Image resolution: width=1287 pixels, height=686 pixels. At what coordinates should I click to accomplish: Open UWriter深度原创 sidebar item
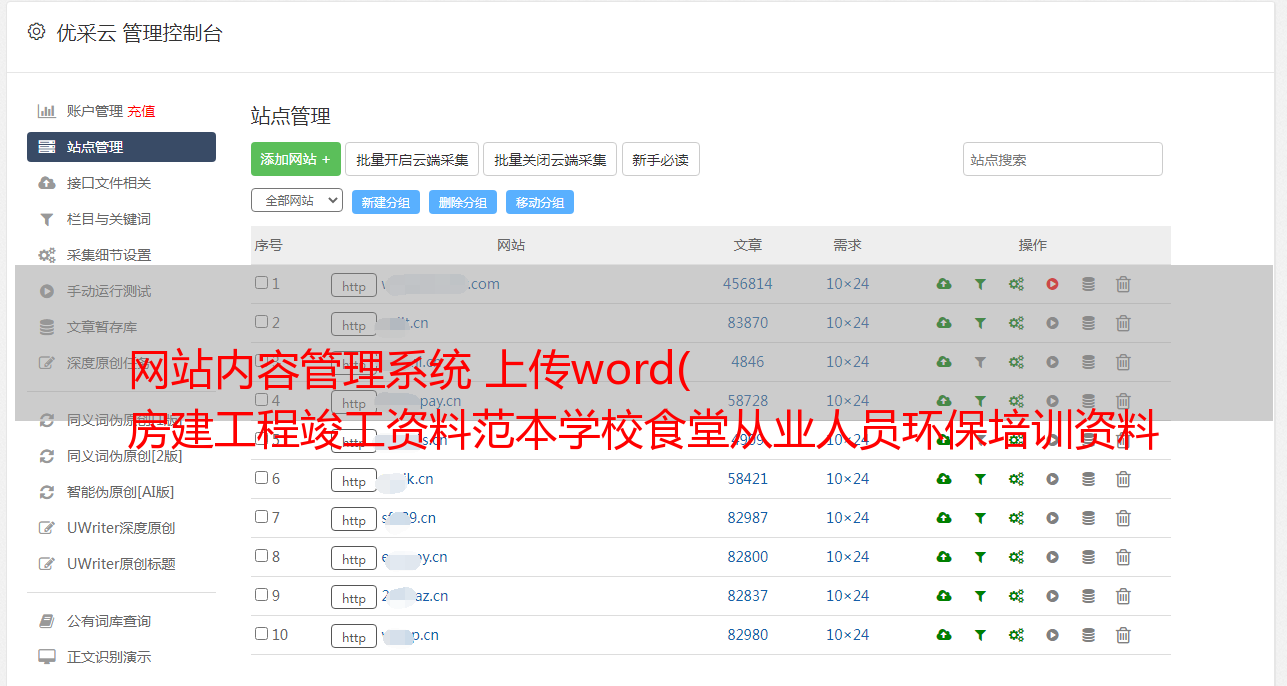[121, 528]
